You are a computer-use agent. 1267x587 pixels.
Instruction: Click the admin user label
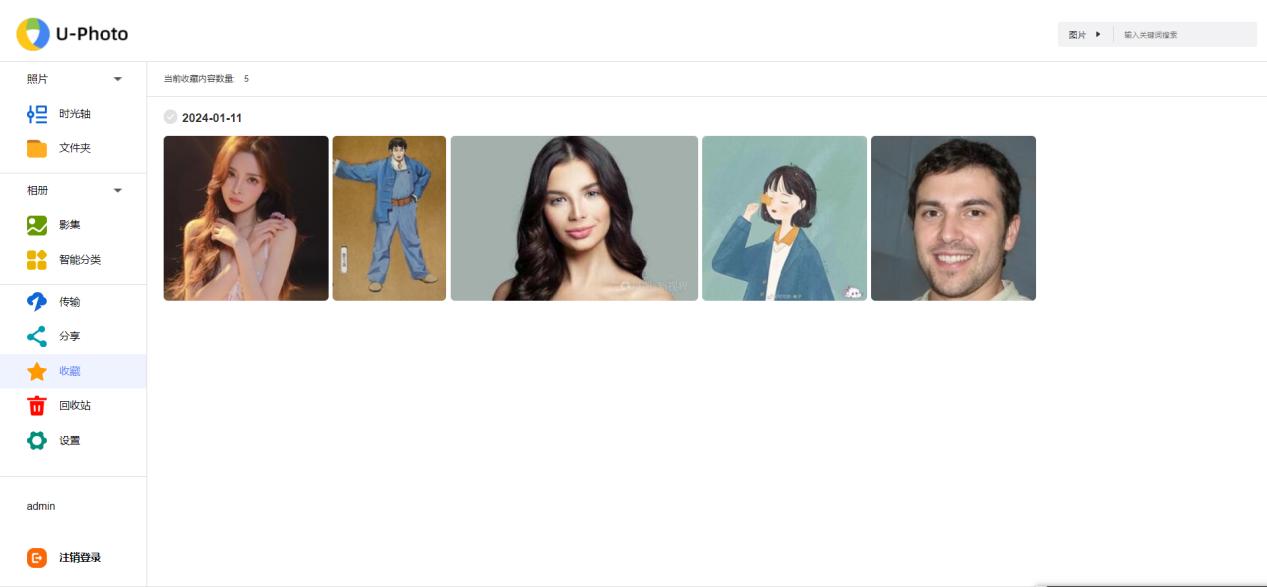pos(41,506)
